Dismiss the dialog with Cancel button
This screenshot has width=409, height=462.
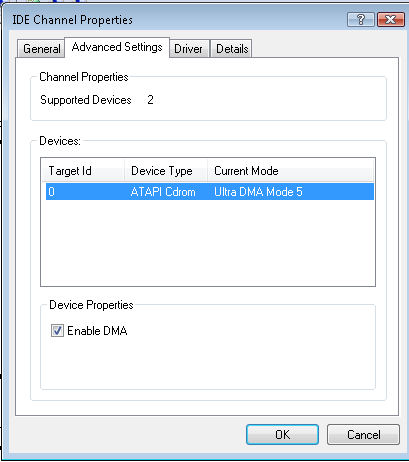363,434
